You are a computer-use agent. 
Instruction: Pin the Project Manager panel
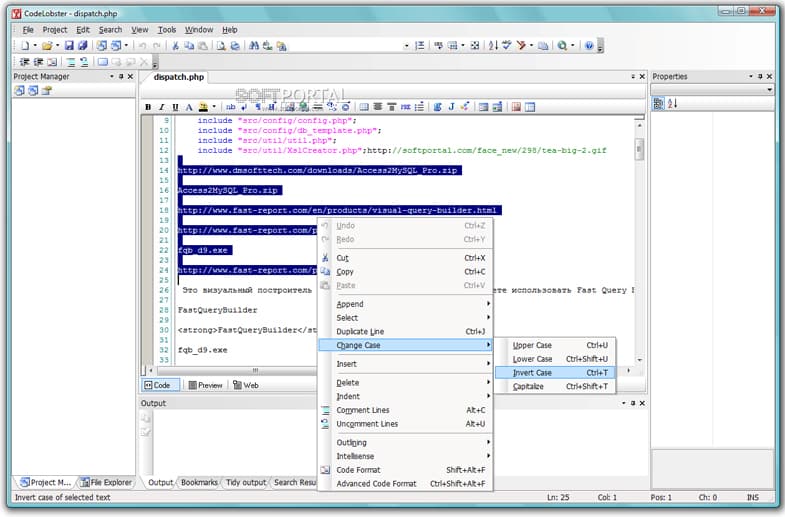pyautogui.click(x=121, y=77)
